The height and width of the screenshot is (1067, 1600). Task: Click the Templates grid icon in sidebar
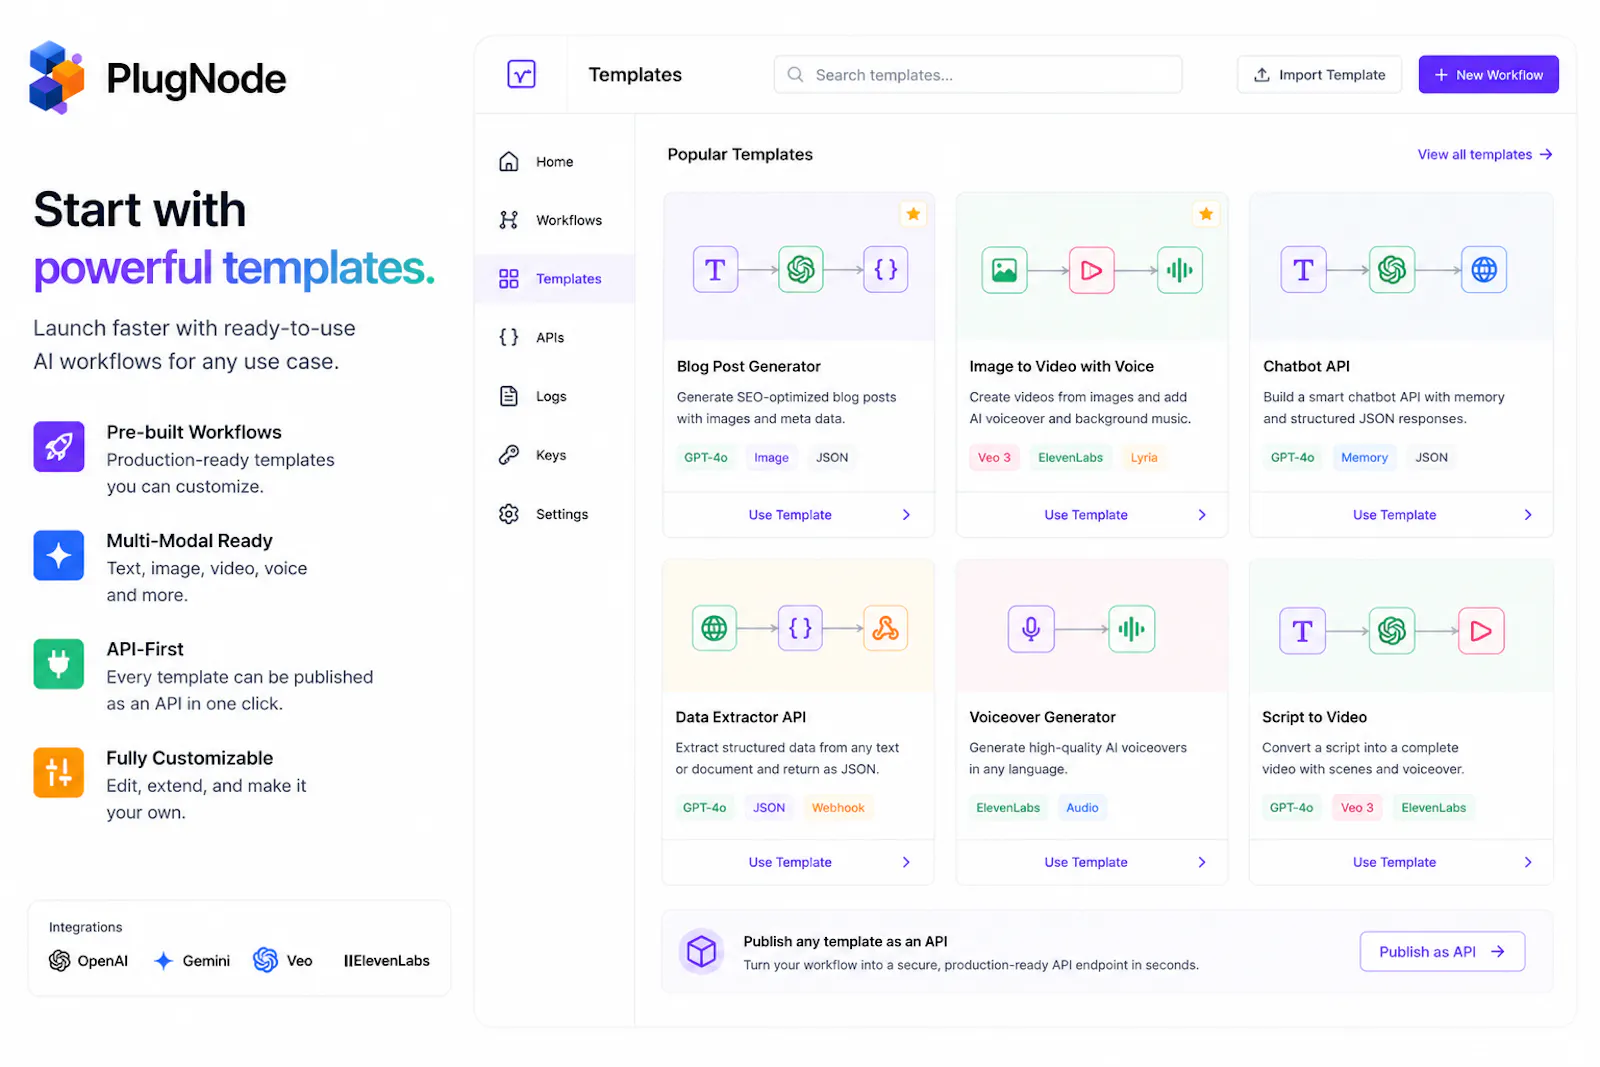click(x=509, y=279)
